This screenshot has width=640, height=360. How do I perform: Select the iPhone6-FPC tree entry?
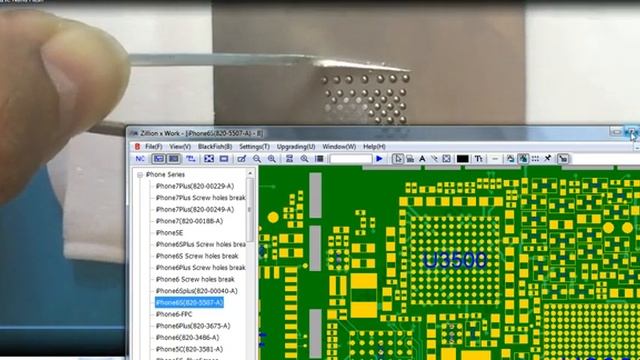pyautogui.click(x=174, y=314)
